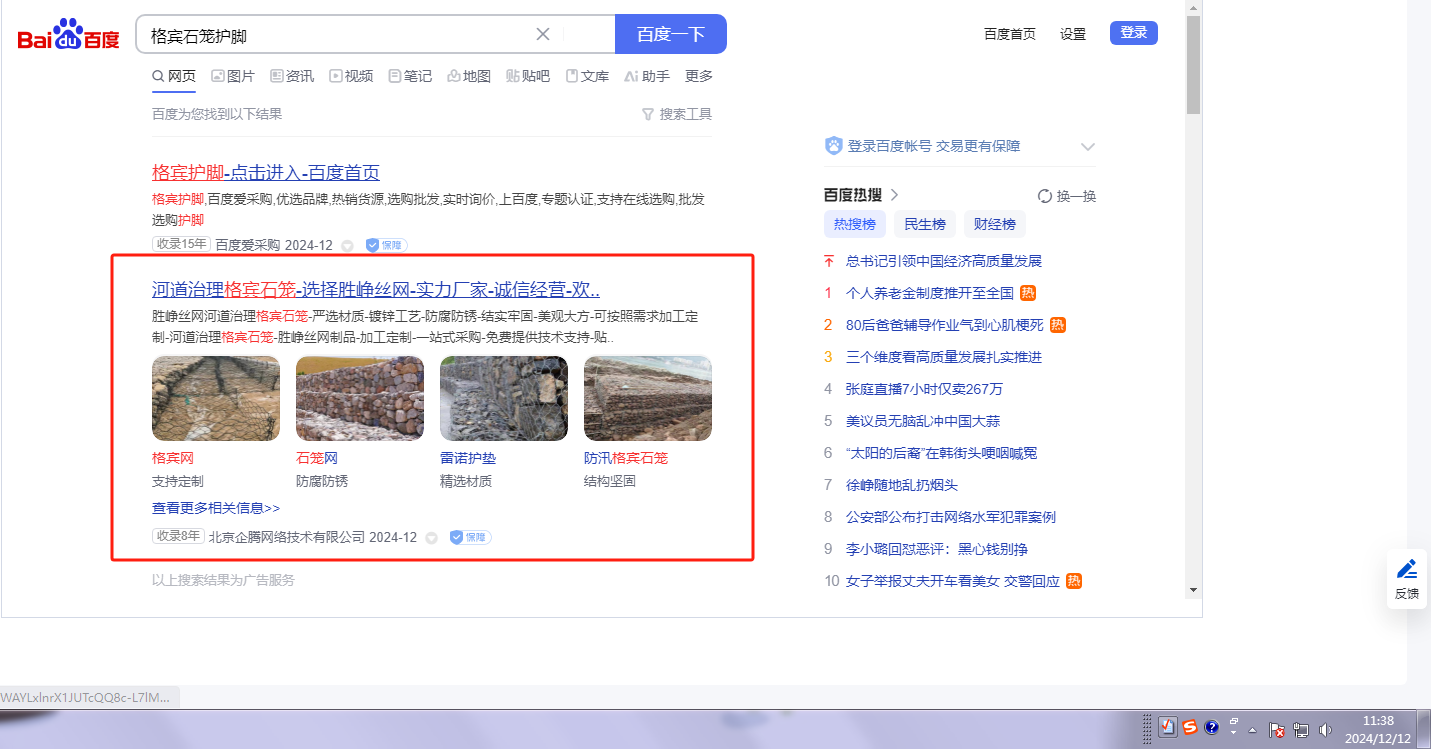Click the blue help question mark tray icon

click(x=1212, y=728)
